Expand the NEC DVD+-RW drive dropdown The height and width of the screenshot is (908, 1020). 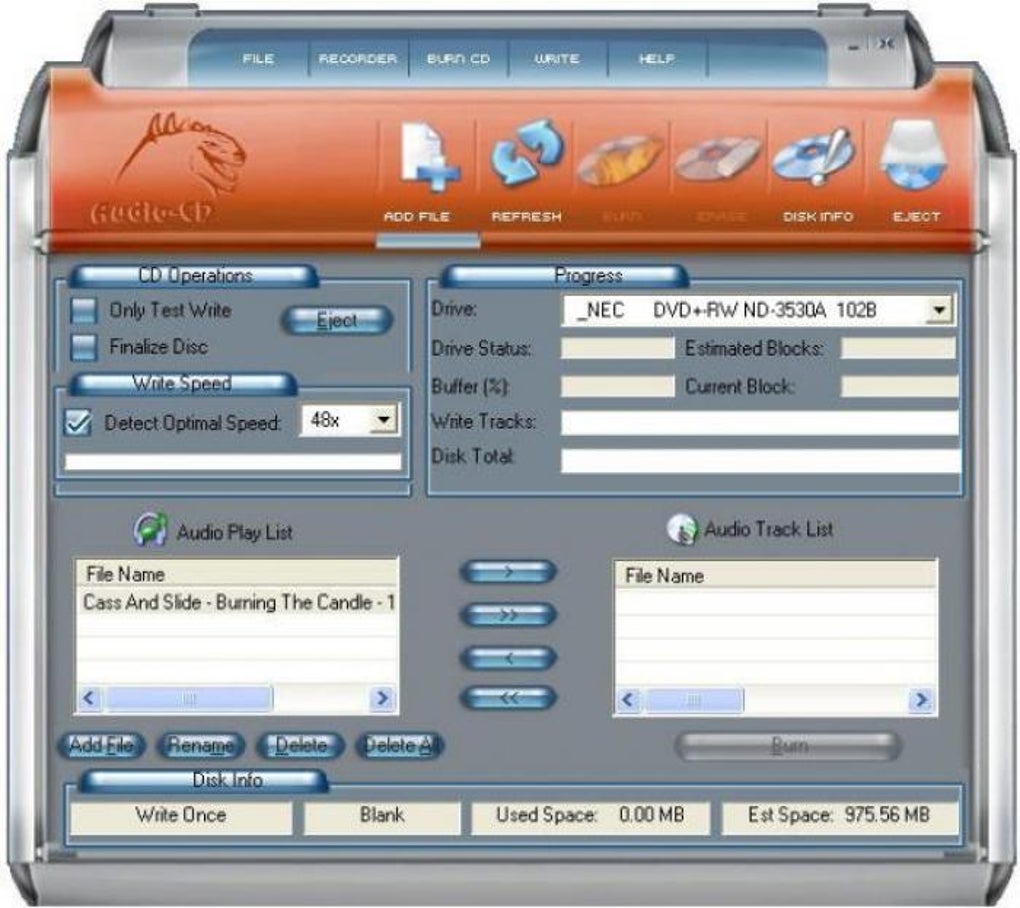pos(939,310)
